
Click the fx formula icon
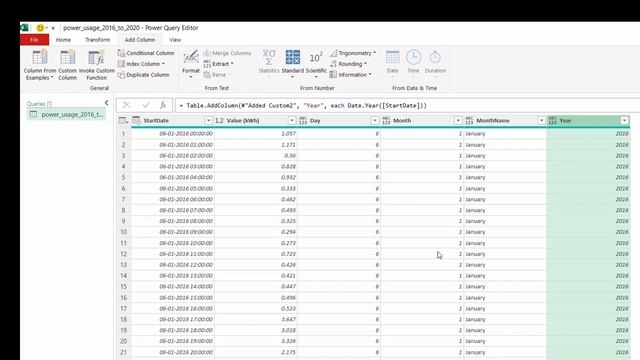[x=163, y=105]
